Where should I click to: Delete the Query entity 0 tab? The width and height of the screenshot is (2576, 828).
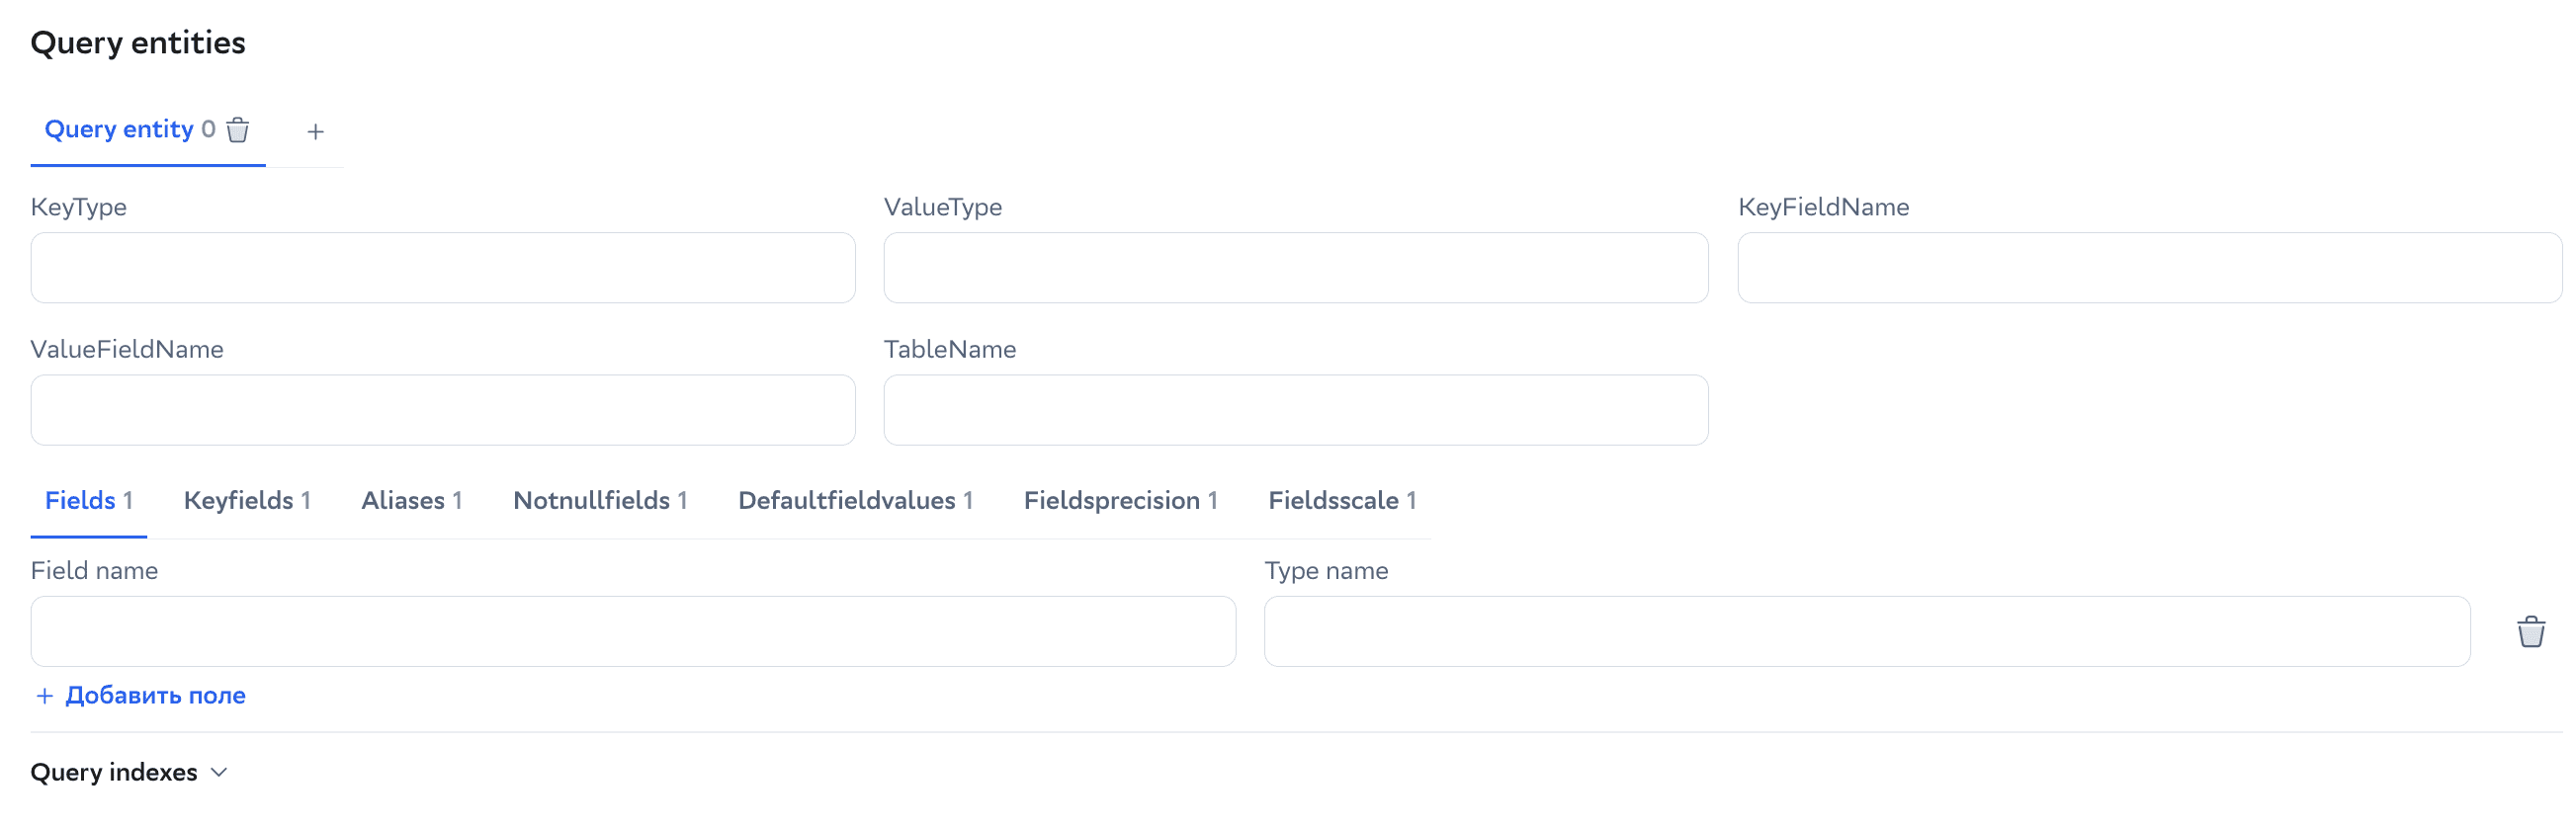(x=238, y=130)
